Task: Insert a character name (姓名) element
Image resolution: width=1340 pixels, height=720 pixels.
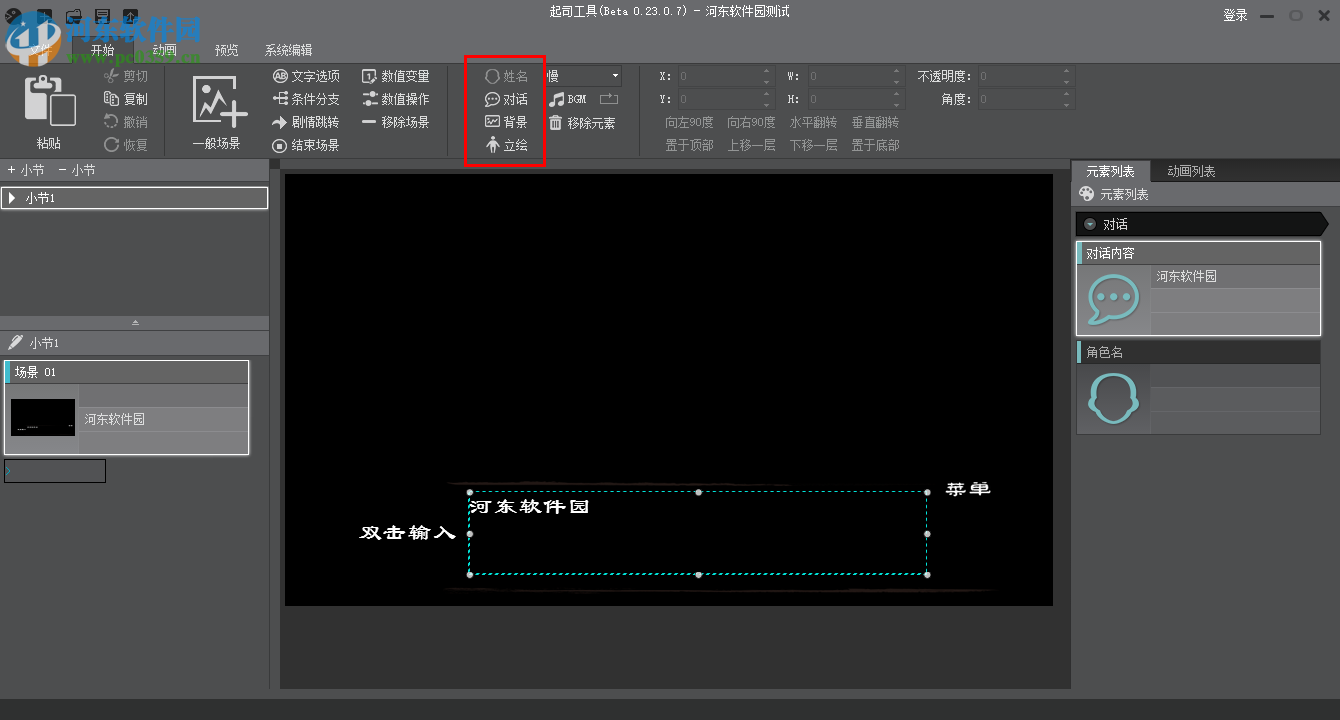Action: 507,76
